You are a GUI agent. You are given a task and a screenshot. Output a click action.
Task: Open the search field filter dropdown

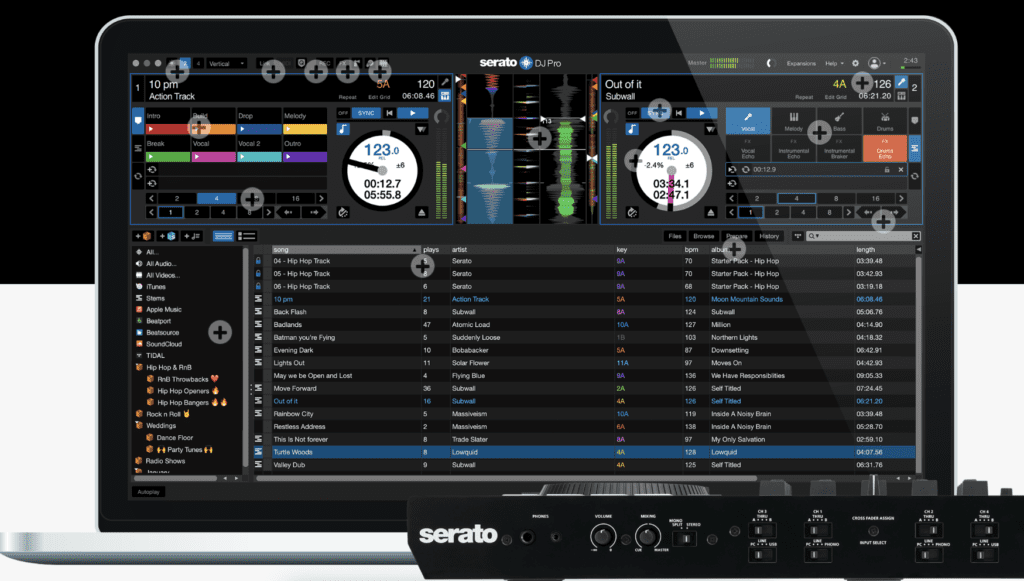[814, 236]
